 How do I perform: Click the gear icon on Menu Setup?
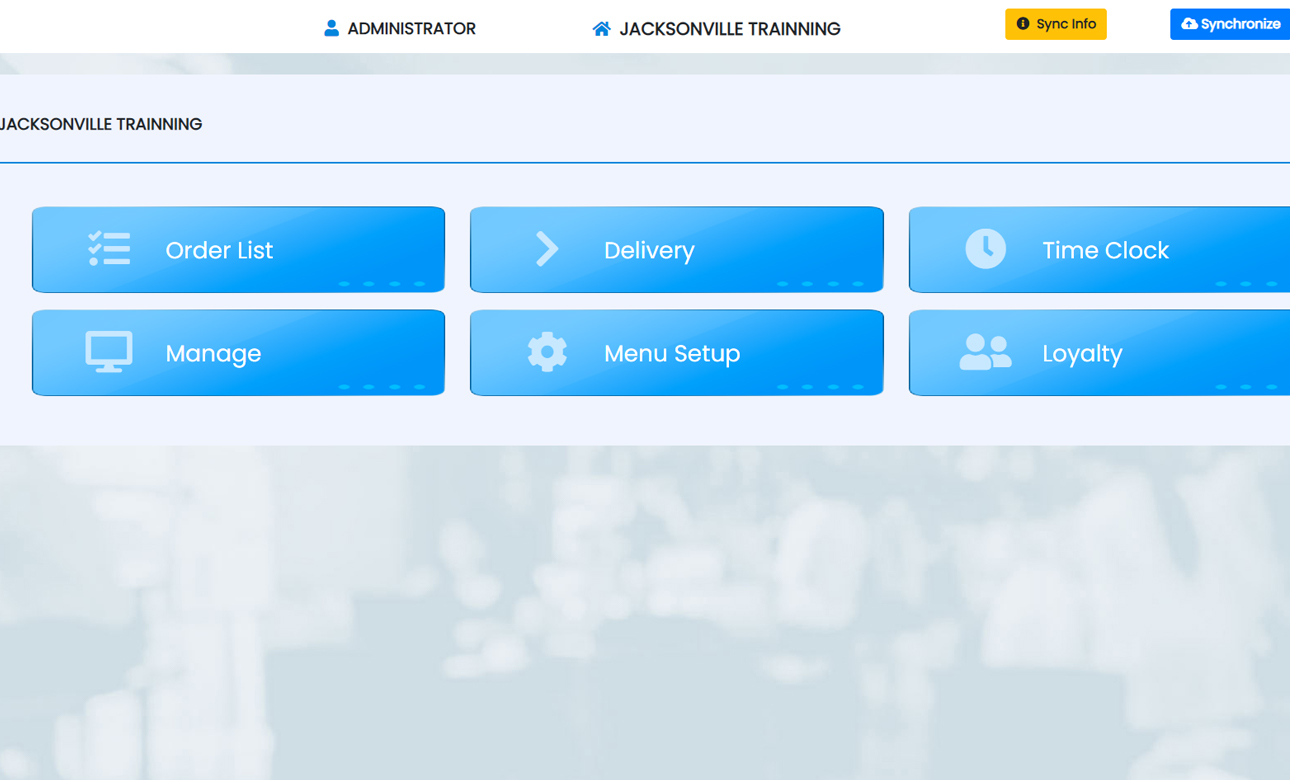547,352
